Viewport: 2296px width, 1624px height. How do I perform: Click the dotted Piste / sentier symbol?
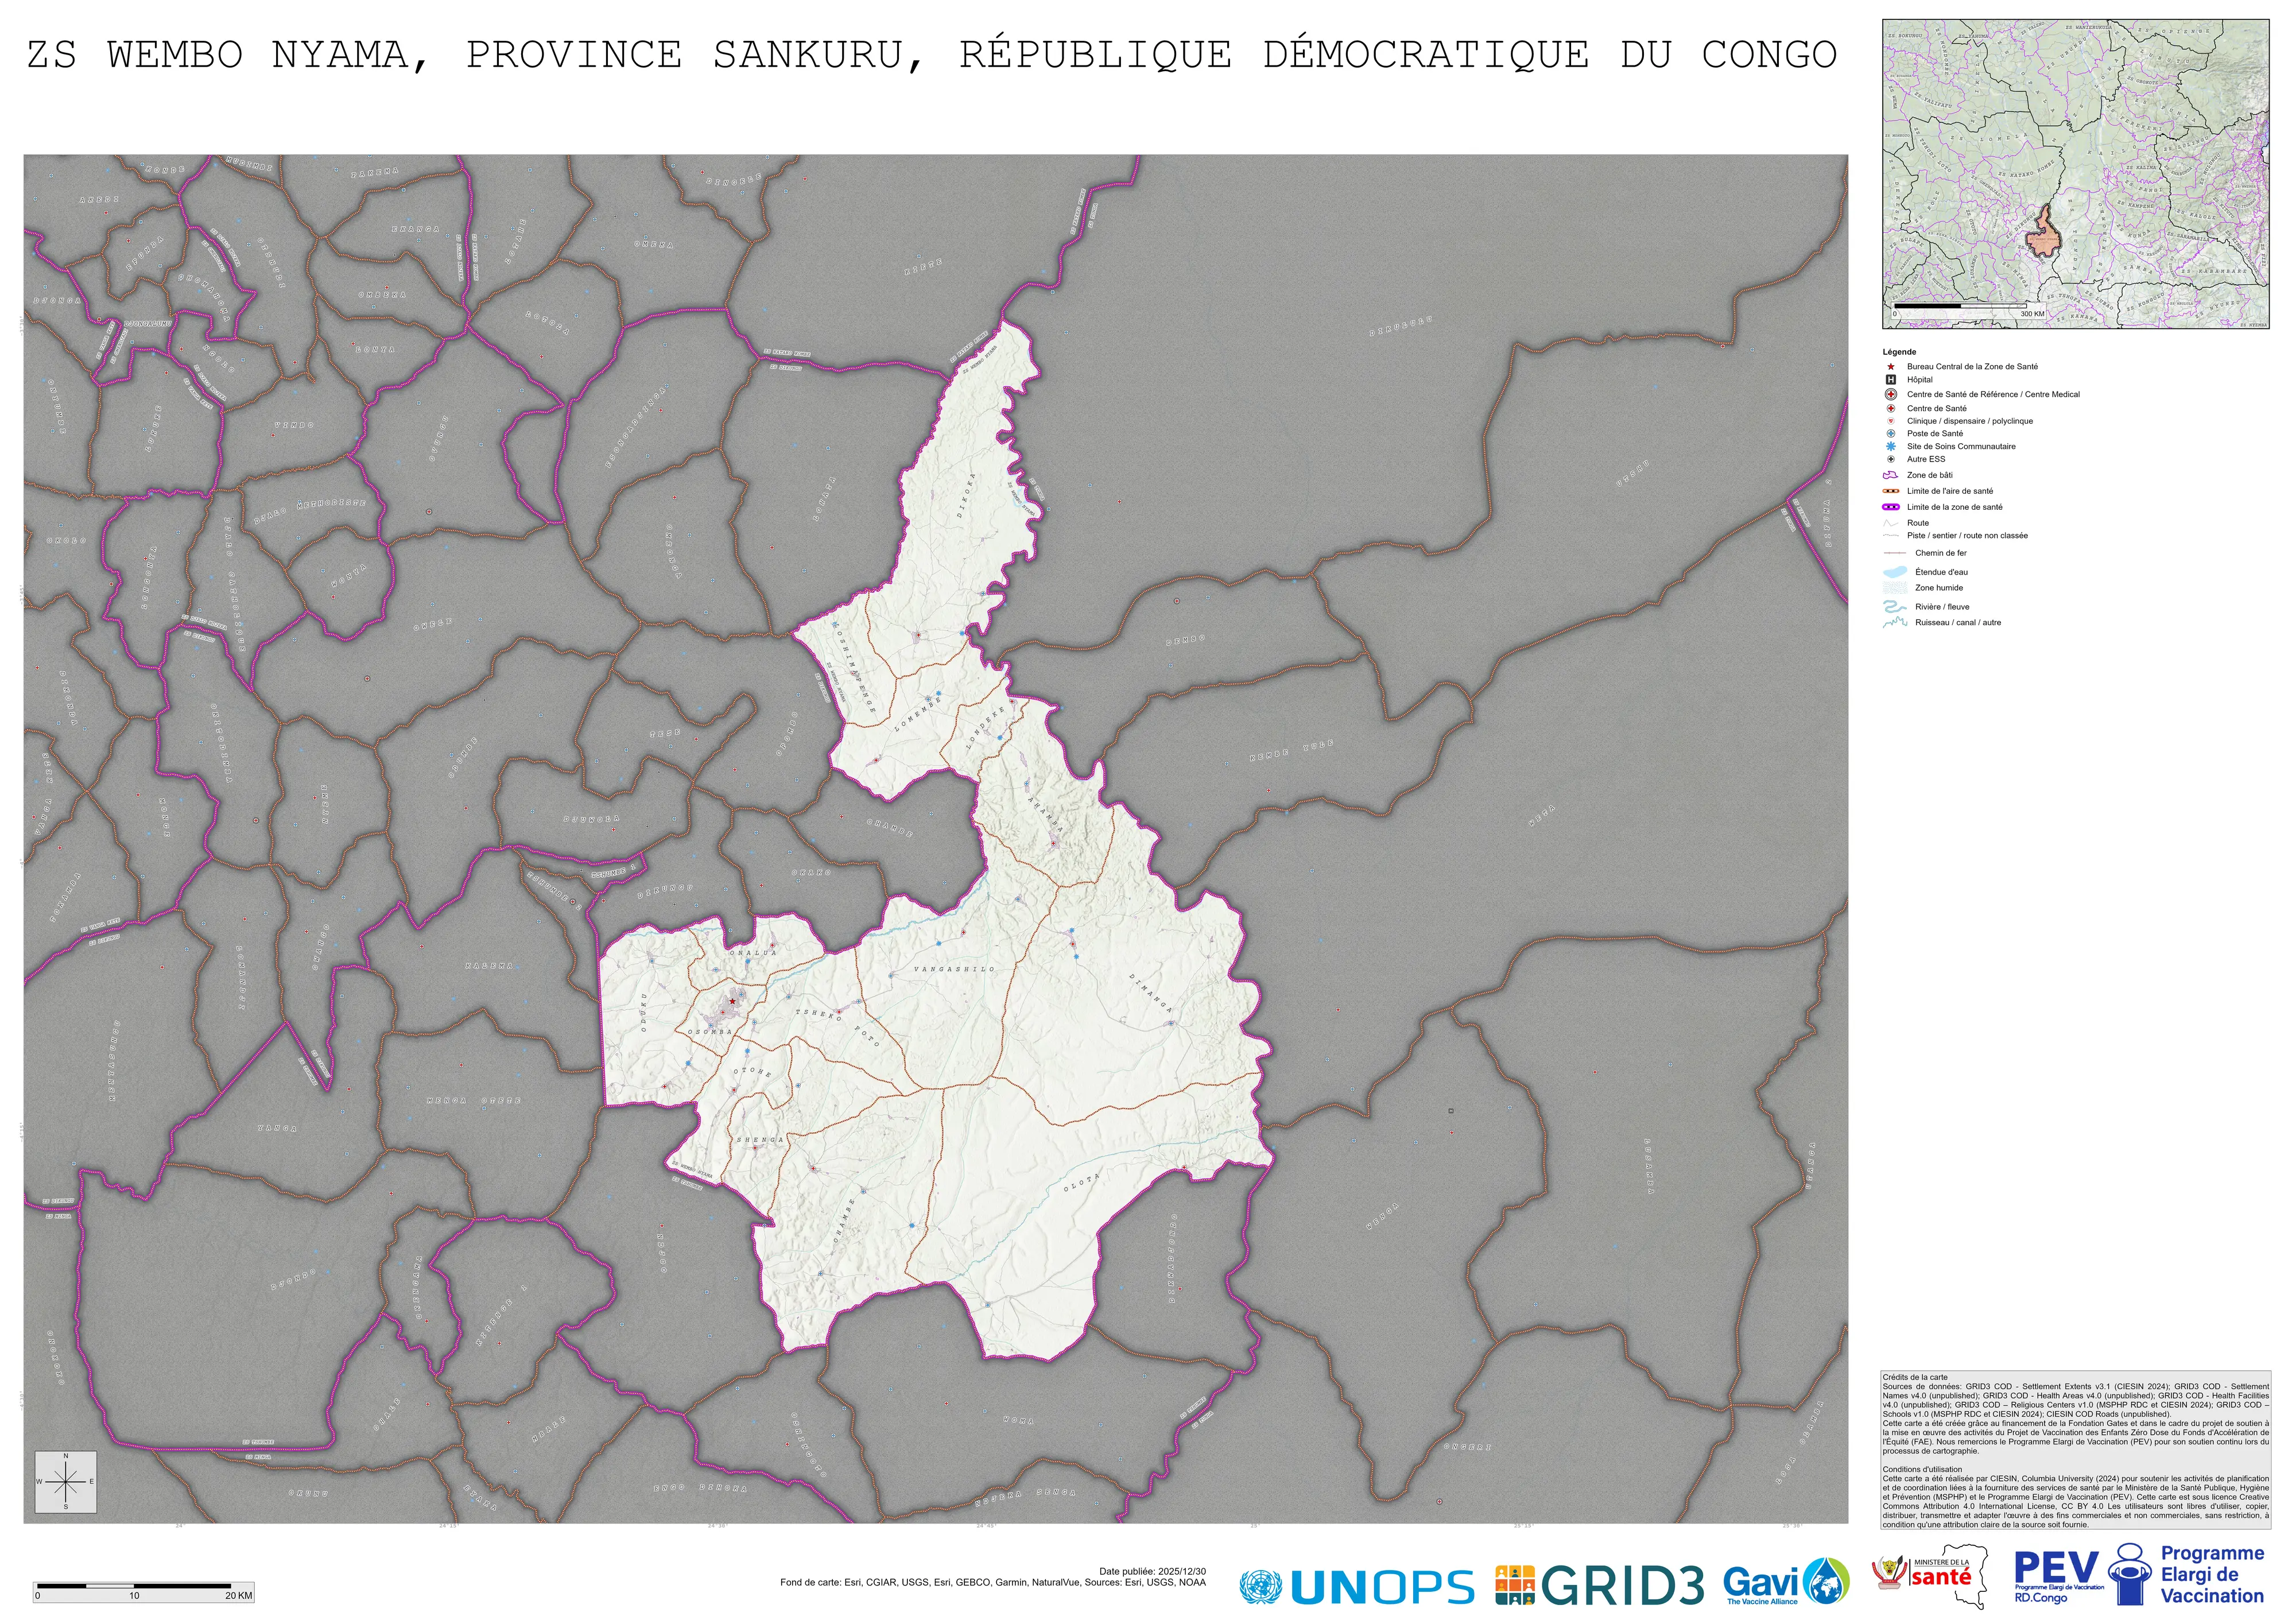point(1890,536)
